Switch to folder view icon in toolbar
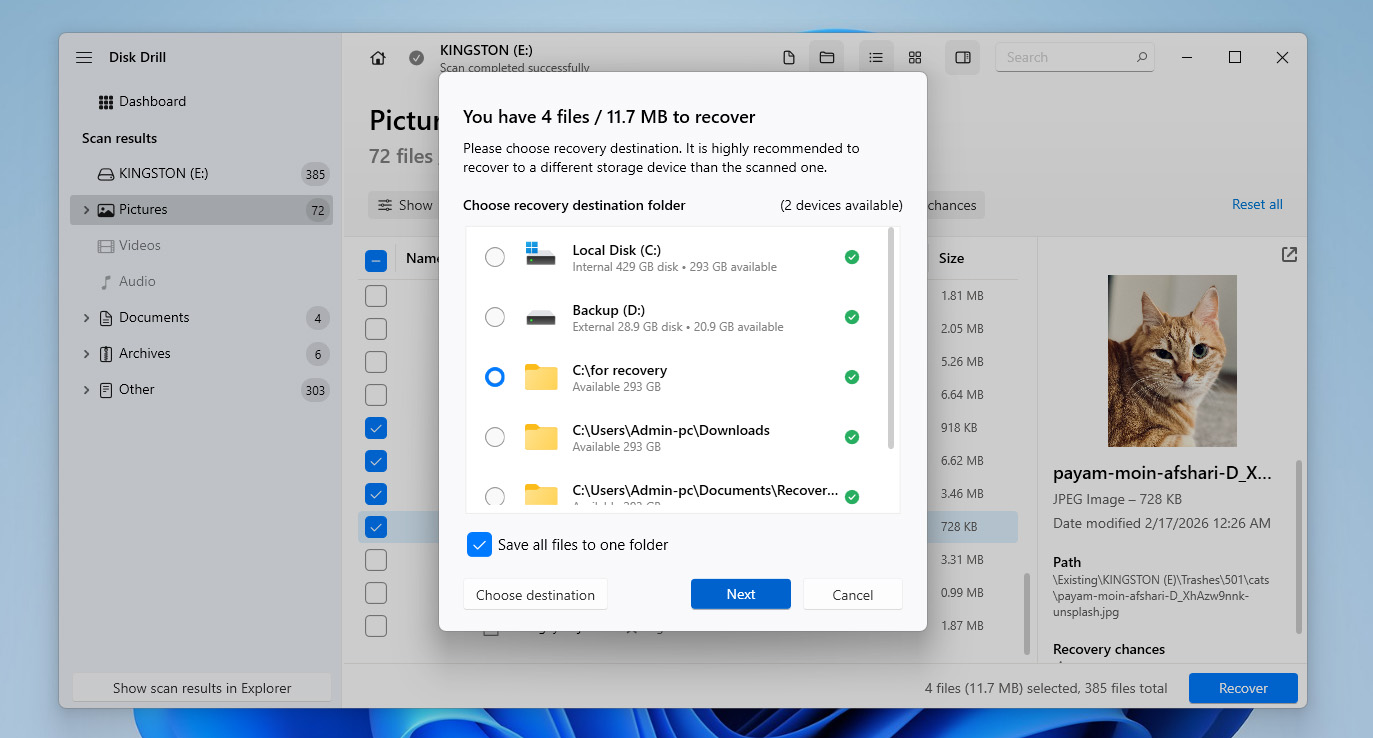1373x738 pixels. point(827,58)
